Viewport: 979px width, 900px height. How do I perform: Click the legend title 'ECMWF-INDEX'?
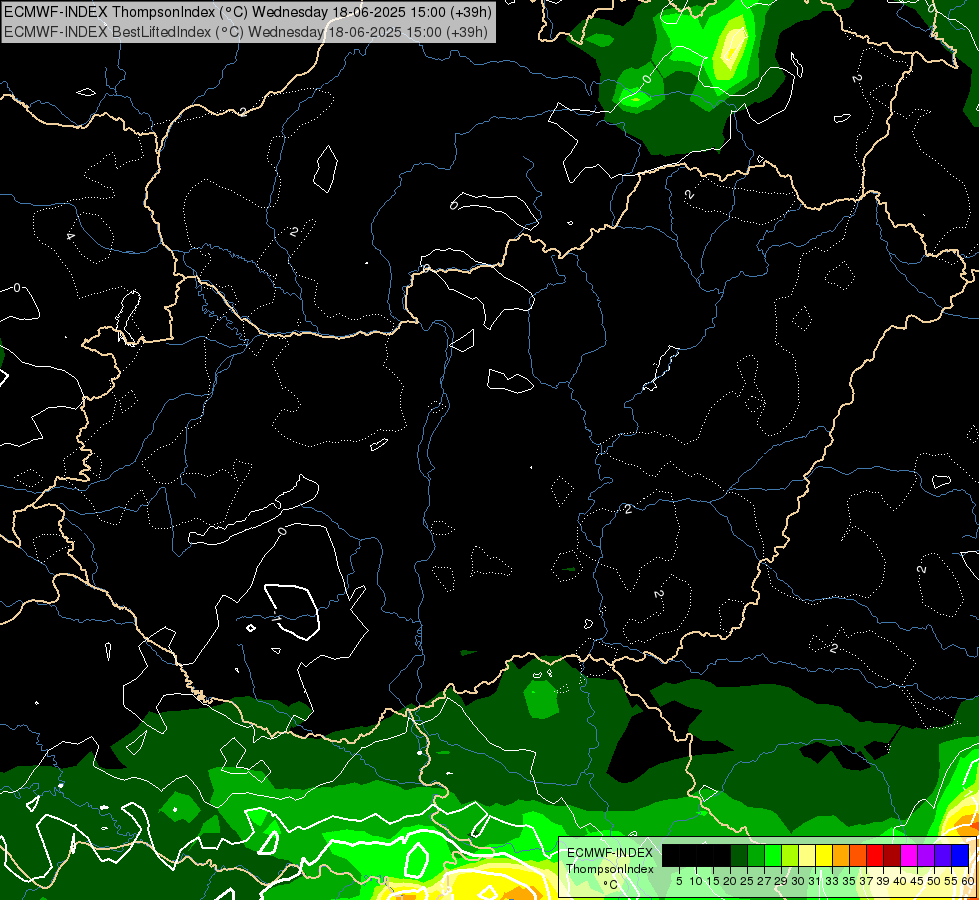(610, 853)
